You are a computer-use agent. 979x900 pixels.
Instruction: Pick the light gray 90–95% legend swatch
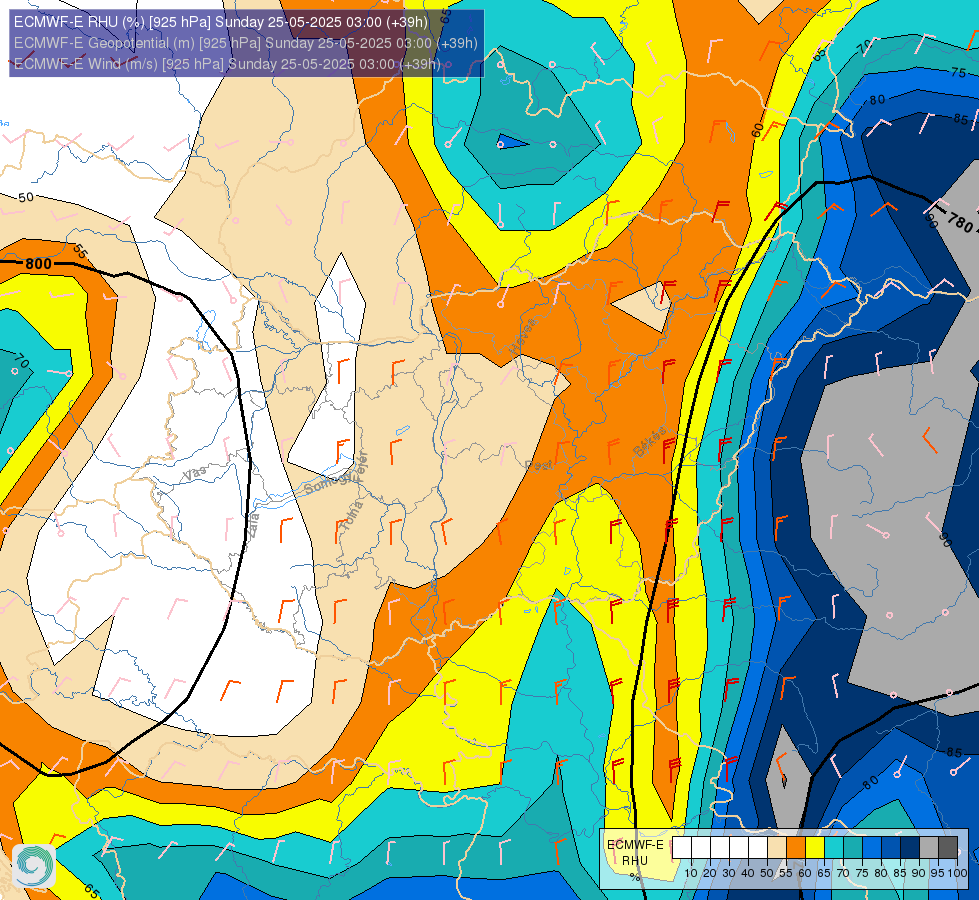click(x=929, y=847)
